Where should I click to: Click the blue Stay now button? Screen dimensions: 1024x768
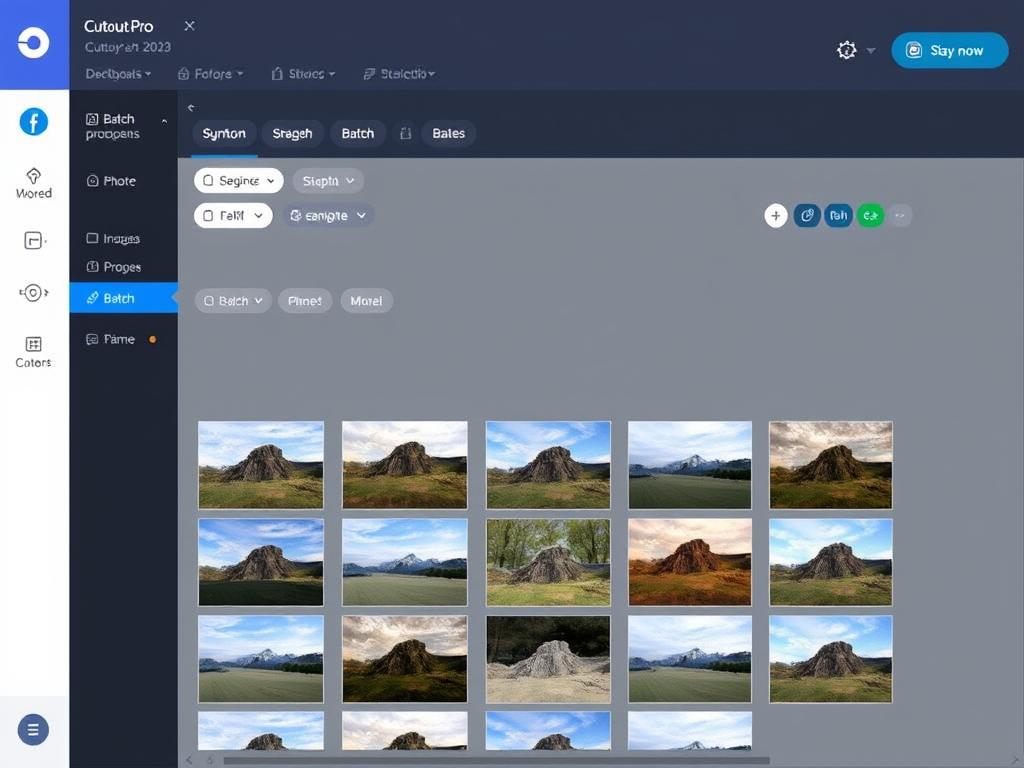(x=949, y=50)
